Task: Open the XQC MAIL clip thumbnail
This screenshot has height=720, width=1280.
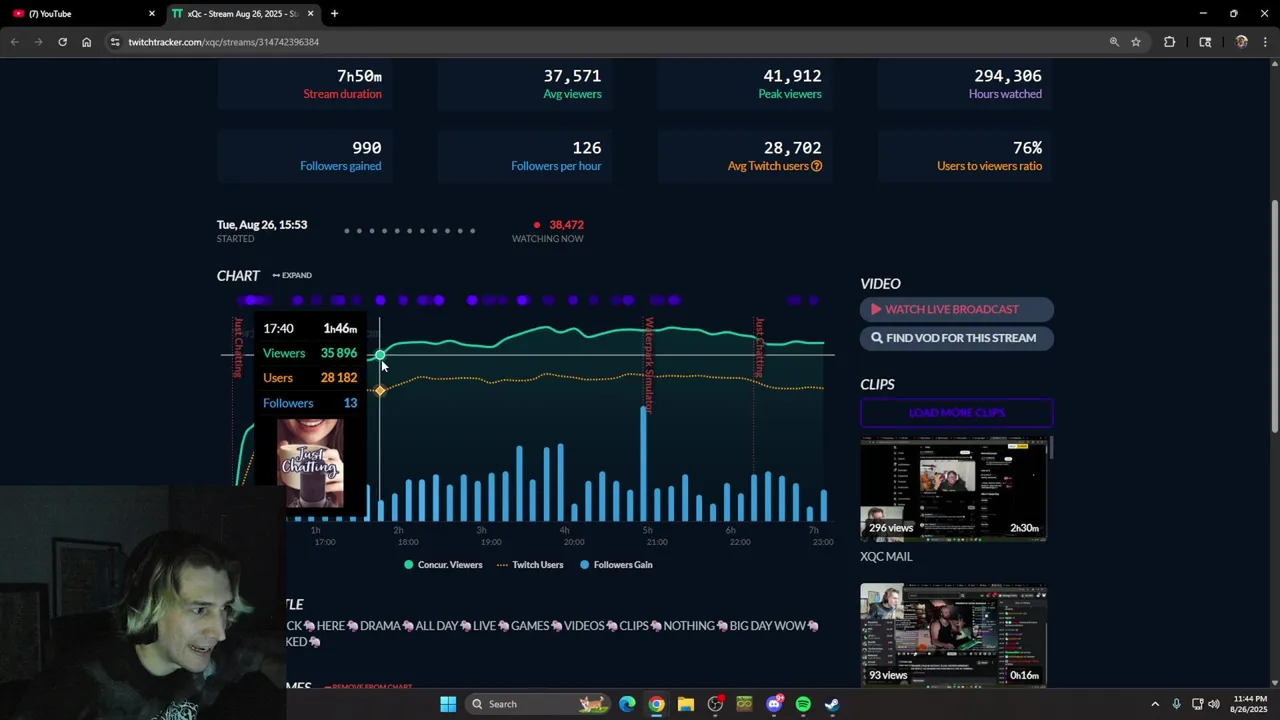Action: coord(954,490)
